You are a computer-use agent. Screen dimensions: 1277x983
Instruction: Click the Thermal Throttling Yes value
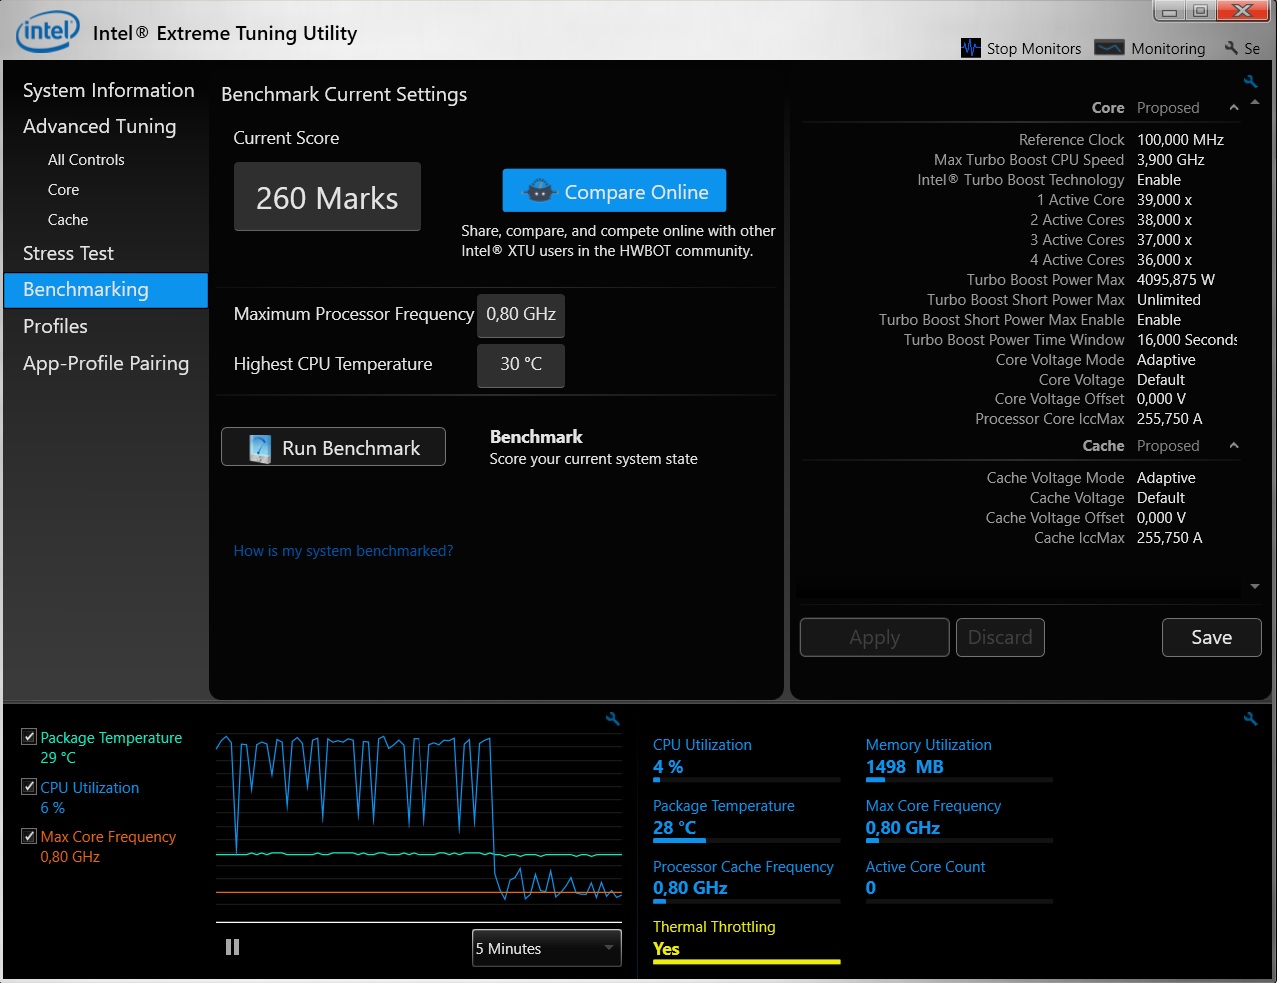666,949
